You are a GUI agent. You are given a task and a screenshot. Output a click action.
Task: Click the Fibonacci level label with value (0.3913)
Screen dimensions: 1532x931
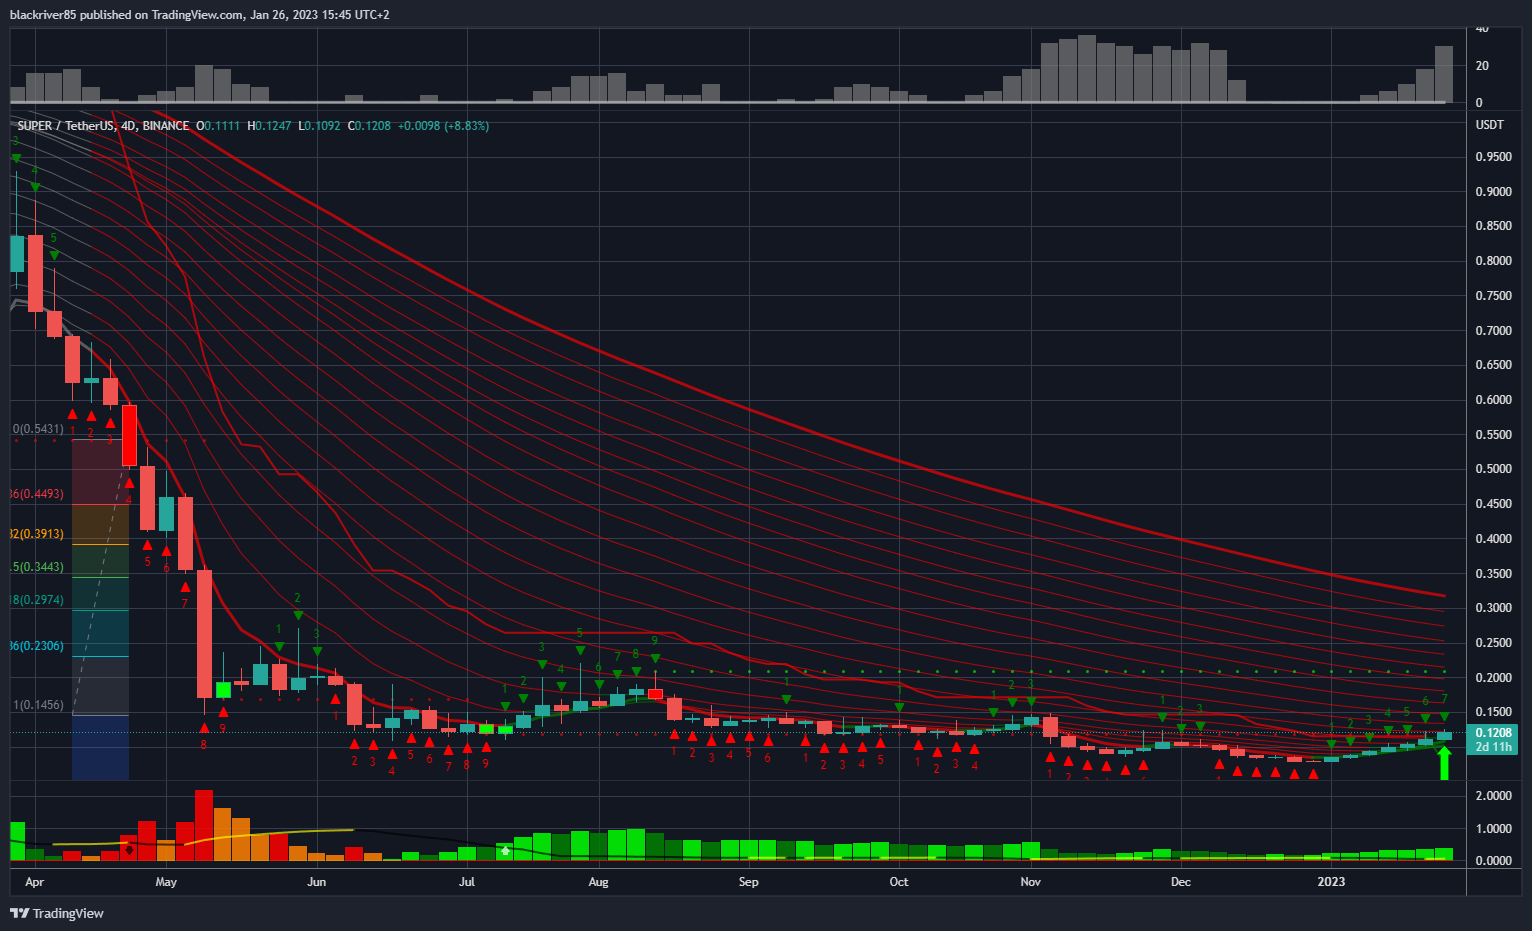click(37, 534)
